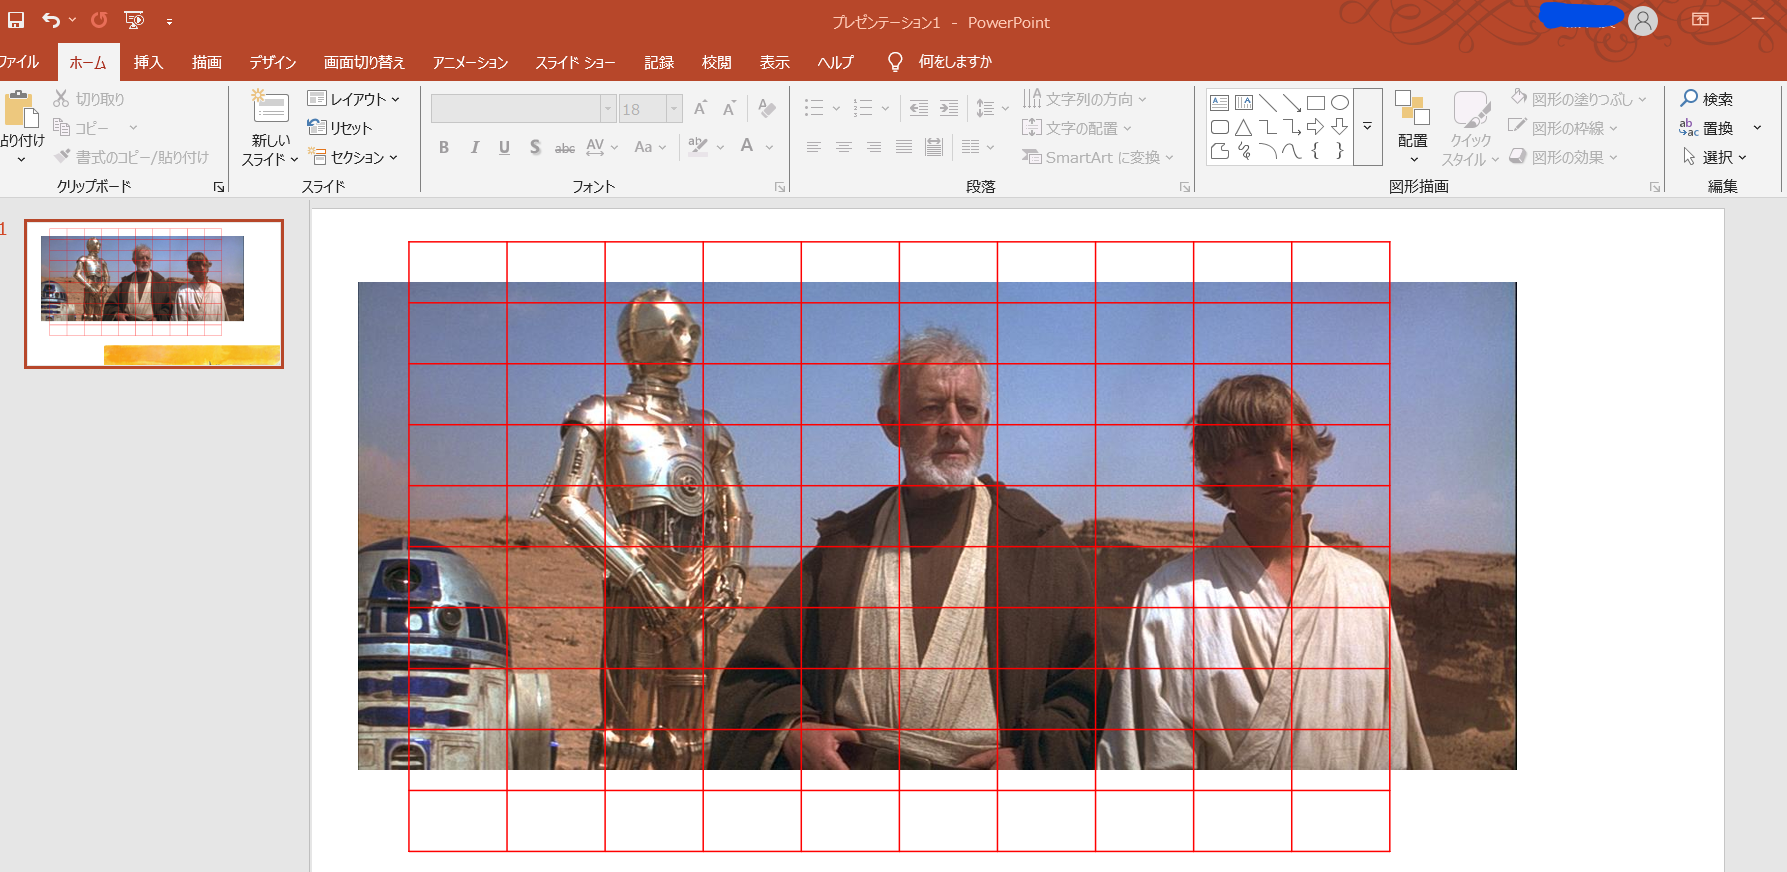1787x872 pixels.
Task: Select the triangle shape in gallery
Action: 1243,127
